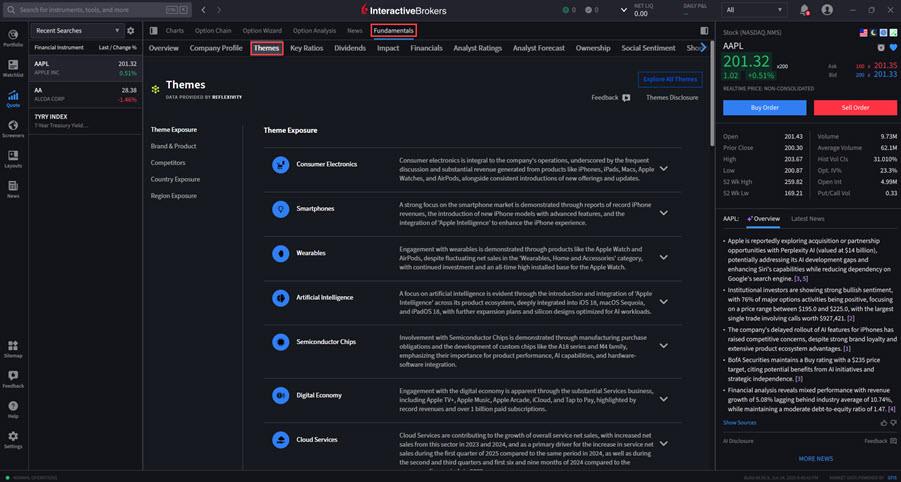
Task: Go back with the left arrow
Action: [x=203, y=10]
